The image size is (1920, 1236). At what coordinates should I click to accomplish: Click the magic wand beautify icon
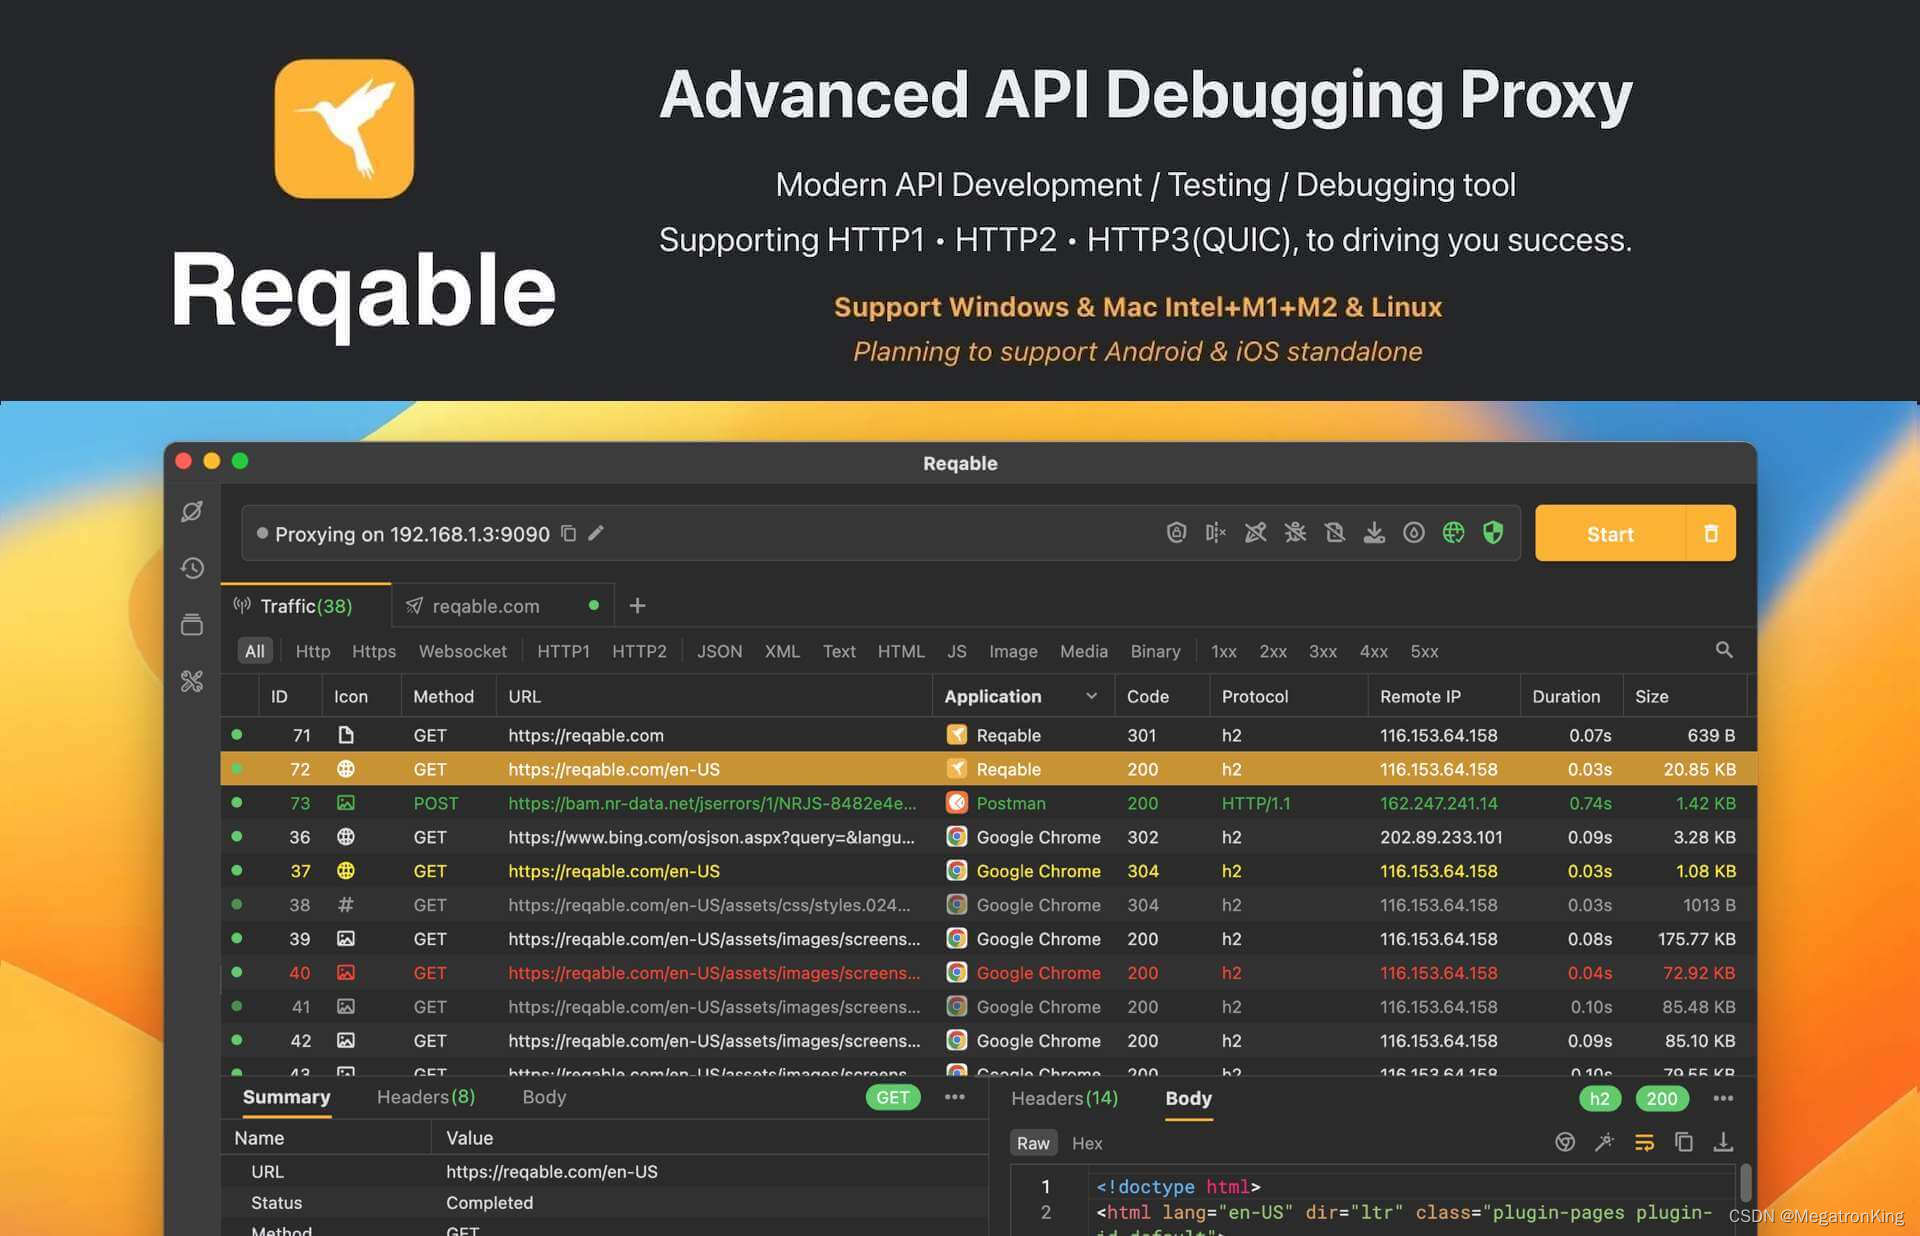click(1604, 1142)
